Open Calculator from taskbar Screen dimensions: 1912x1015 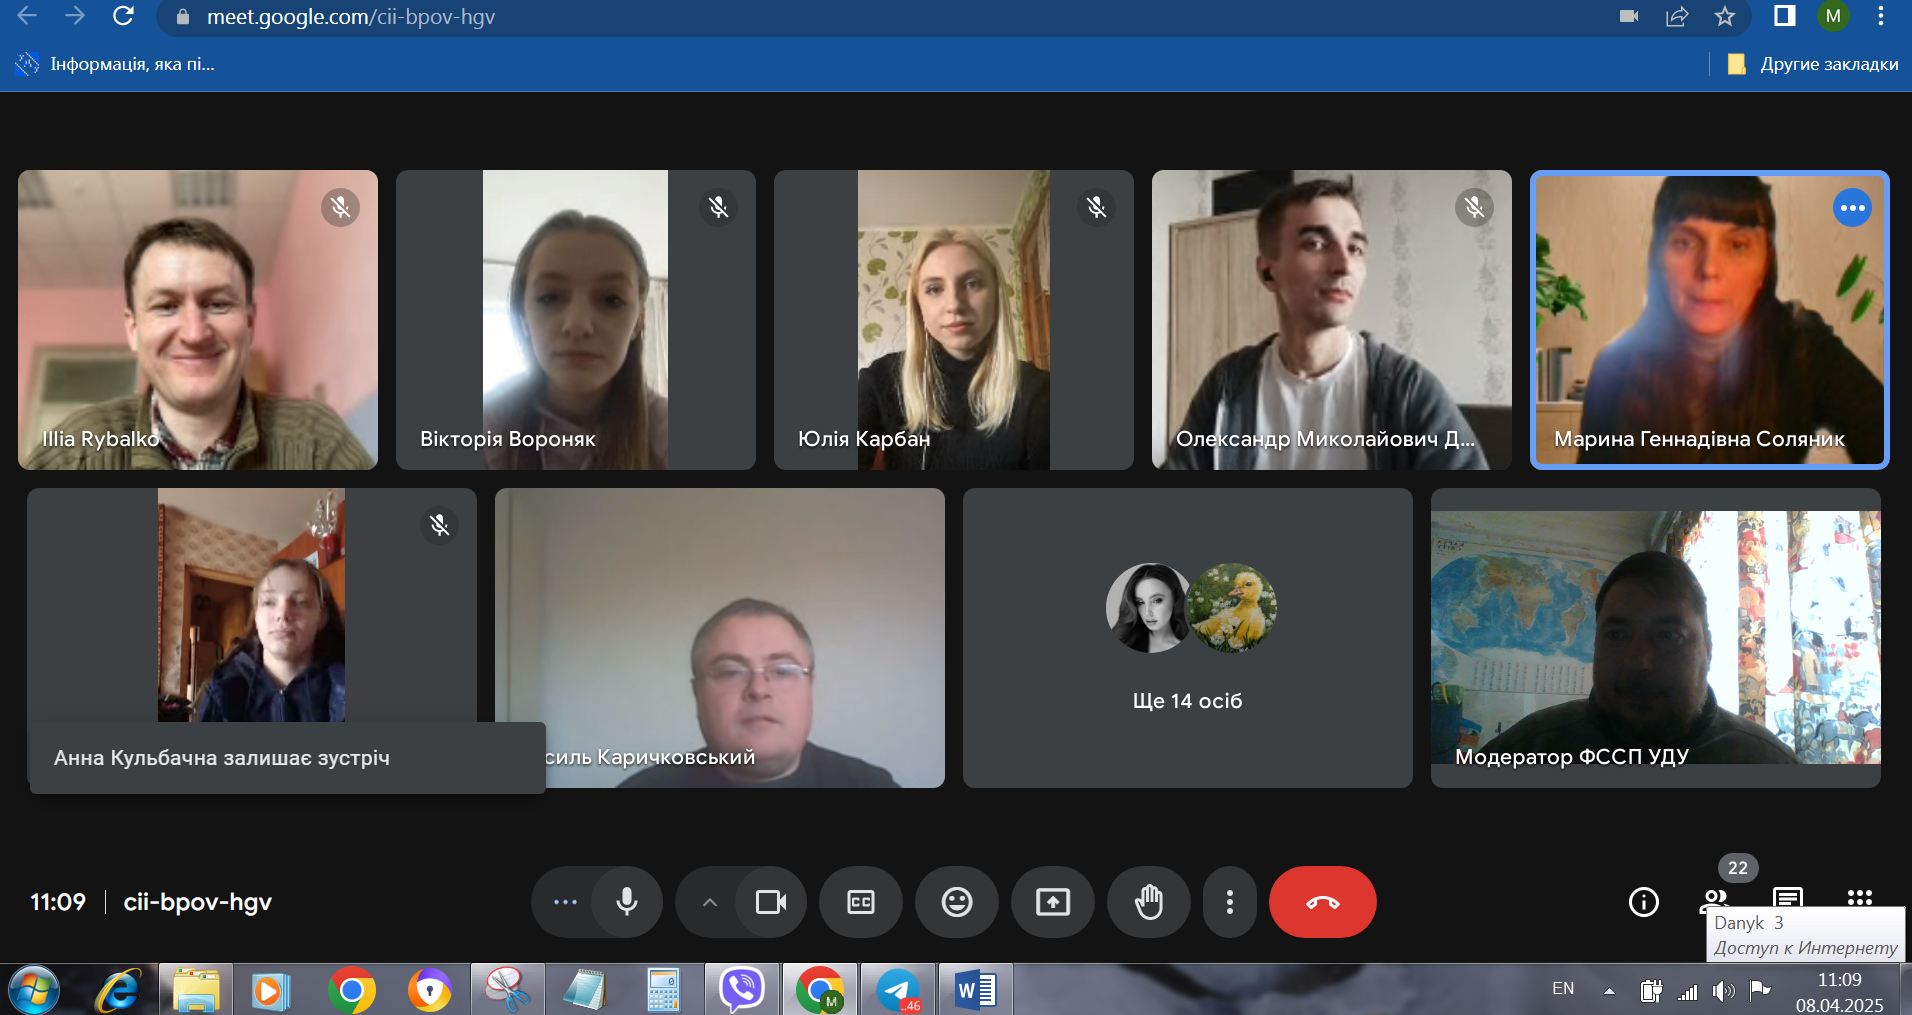tap(663, 990)
